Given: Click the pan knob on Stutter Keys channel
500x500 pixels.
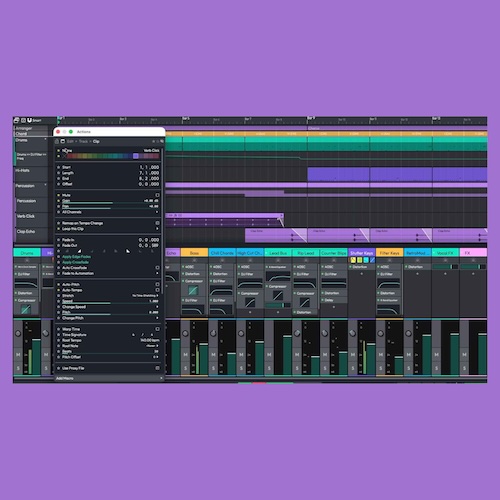Looking at the screenshot, I should tap(353, 333).
